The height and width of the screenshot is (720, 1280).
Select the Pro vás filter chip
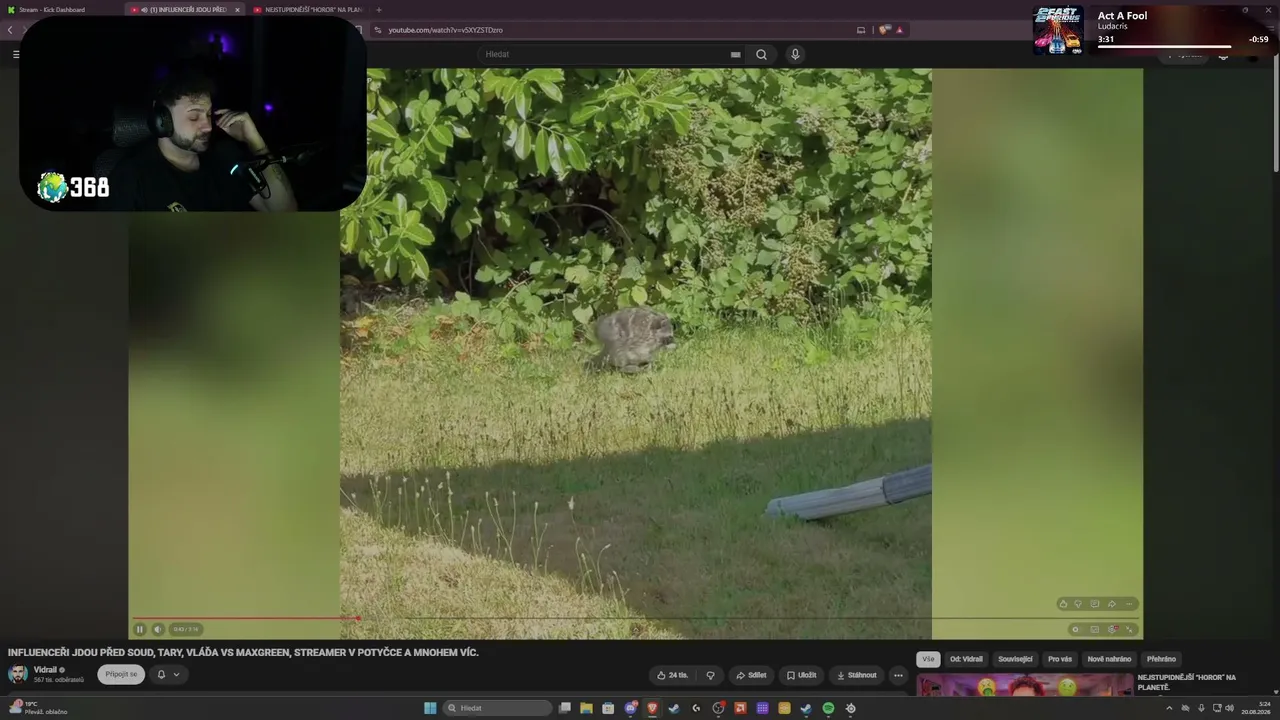pos(1060,659)
